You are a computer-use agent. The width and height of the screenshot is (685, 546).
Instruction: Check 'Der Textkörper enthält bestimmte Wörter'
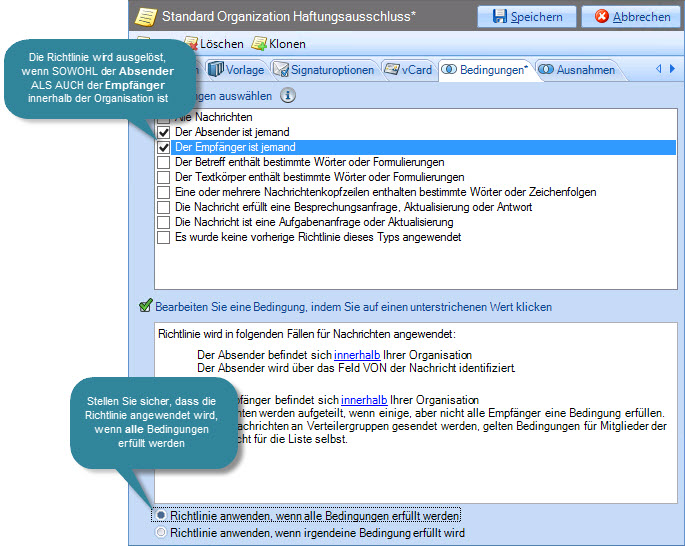tap(163, 177)
